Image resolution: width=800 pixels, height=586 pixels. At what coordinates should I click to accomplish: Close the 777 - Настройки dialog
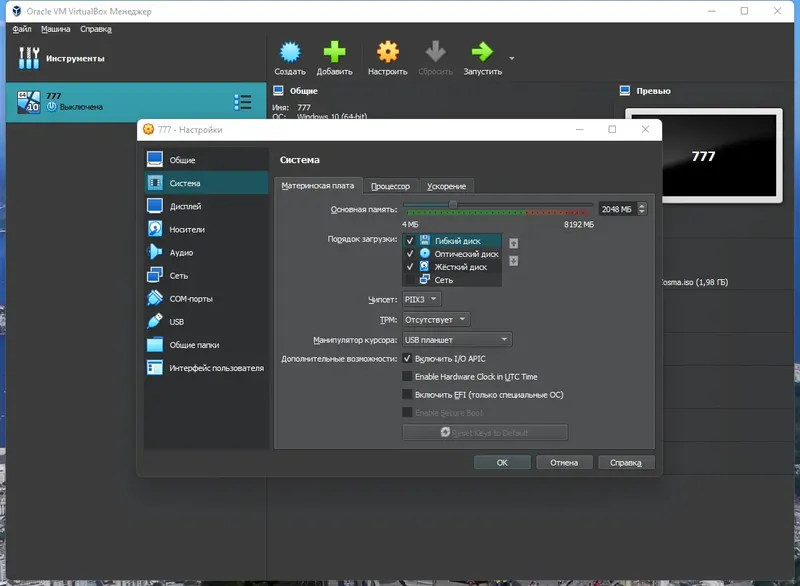coord(645,130)
